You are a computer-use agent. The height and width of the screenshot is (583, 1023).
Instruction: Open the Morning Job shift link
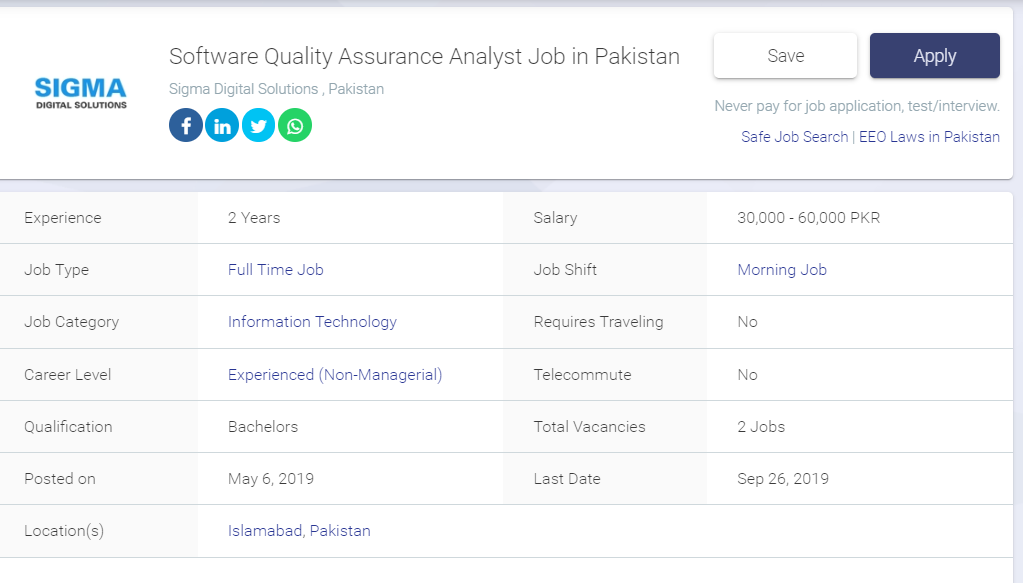[x=782, y=270]
